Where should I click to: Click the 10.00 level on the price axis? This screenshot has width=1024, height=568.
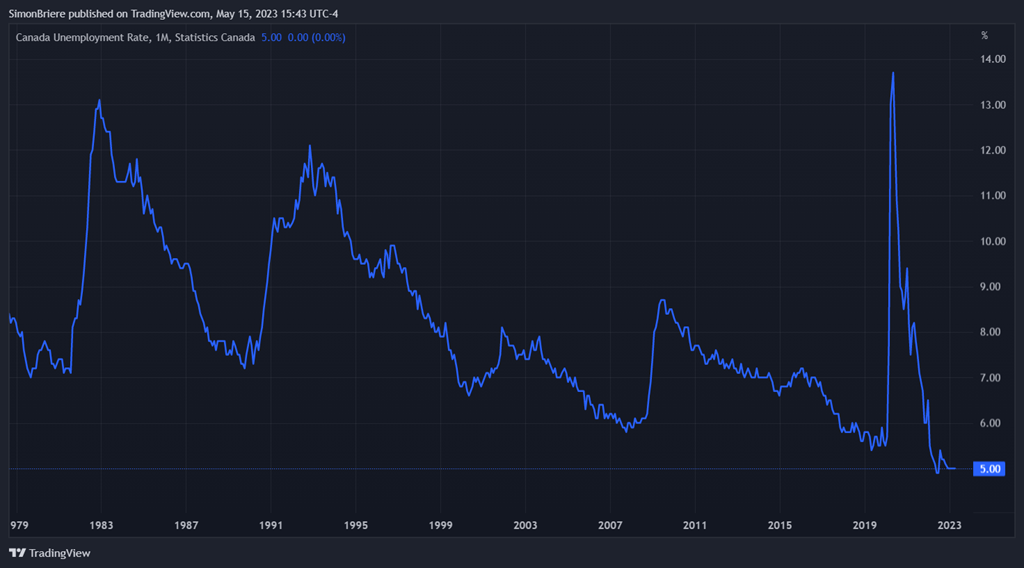point(993,242)
